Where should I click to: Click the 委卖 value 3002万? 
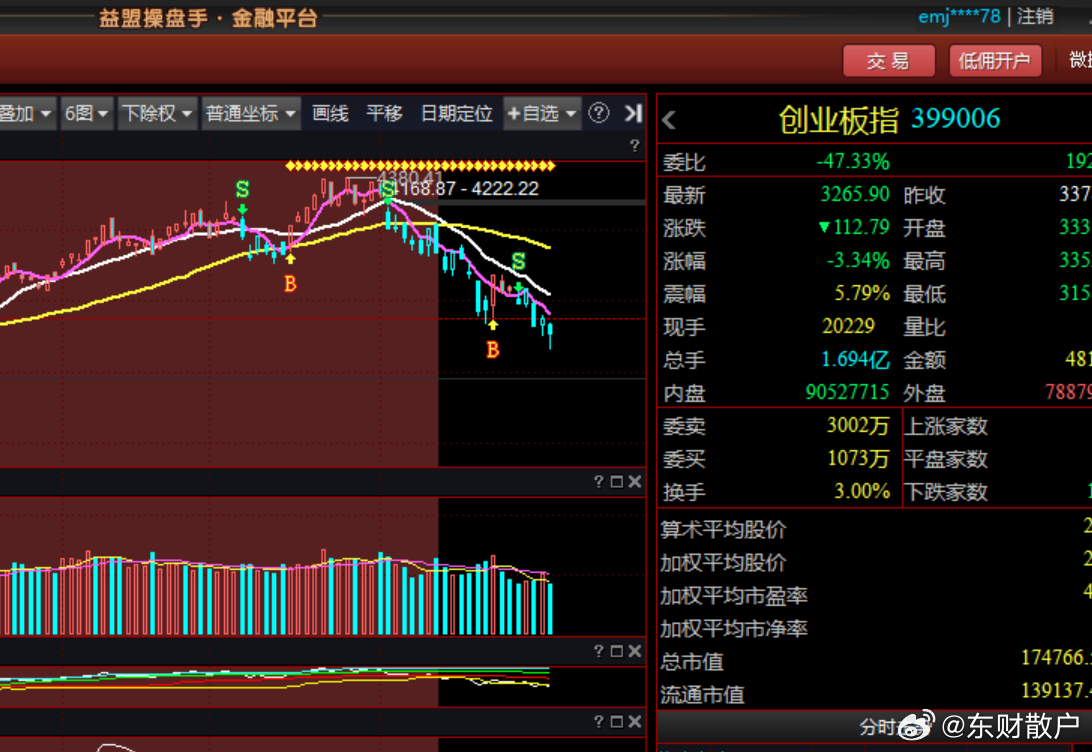[x=858, y=425]
